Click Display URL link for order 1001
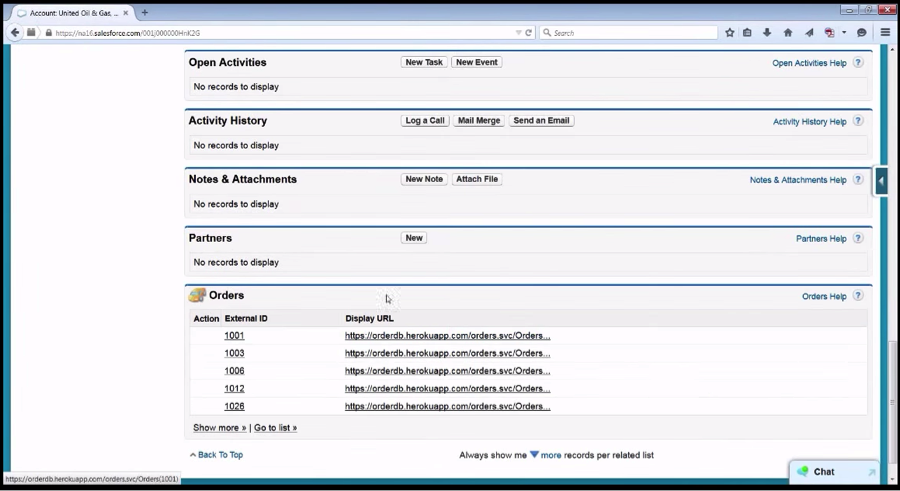 point(448,336)
